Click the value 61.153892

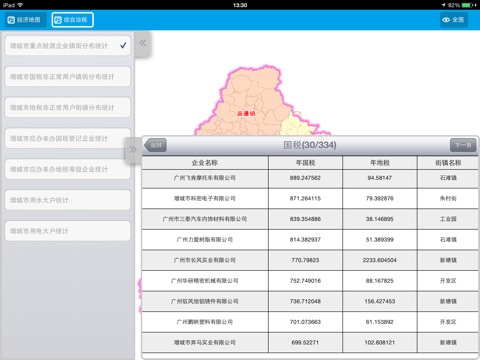[x=380, y=322]
